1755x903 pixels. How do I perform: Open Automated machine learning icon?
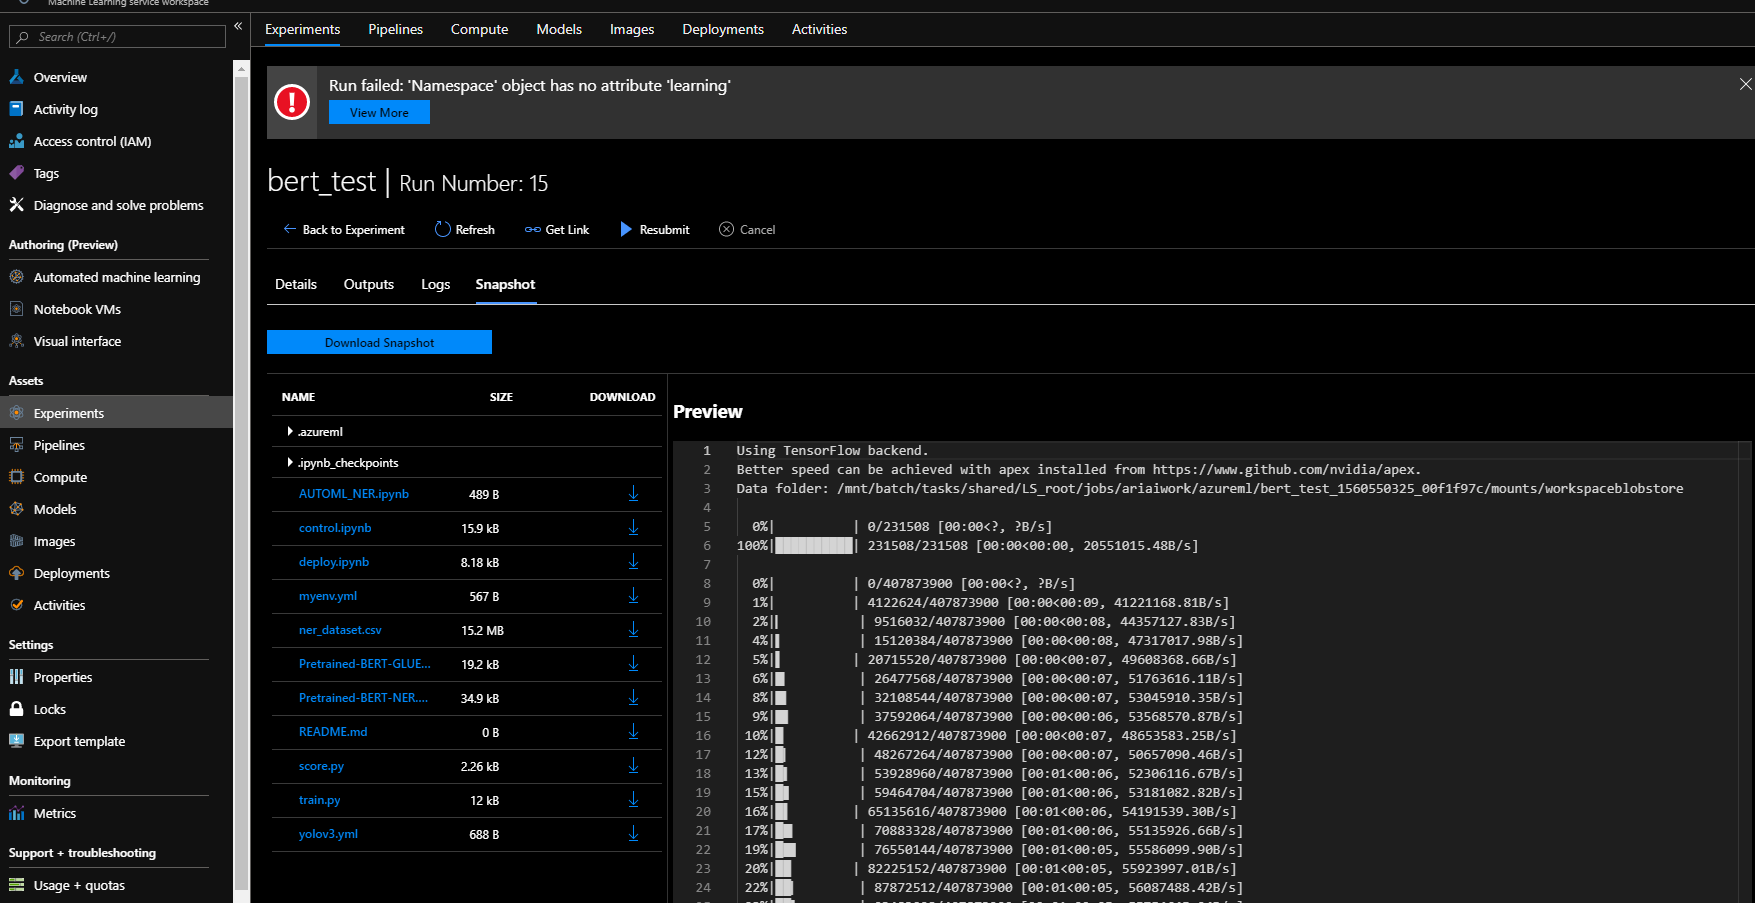[17, 277]
